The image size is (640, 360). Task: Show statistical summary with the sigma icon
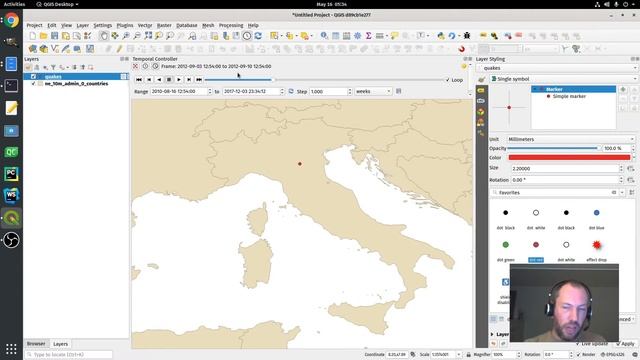coord(368,36)
